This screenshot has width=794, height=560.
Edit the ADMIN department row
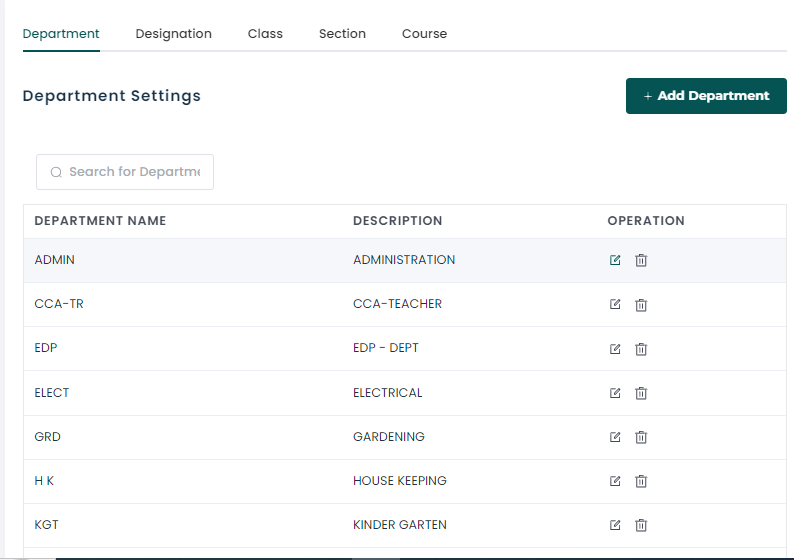click(x=615, y=260)
